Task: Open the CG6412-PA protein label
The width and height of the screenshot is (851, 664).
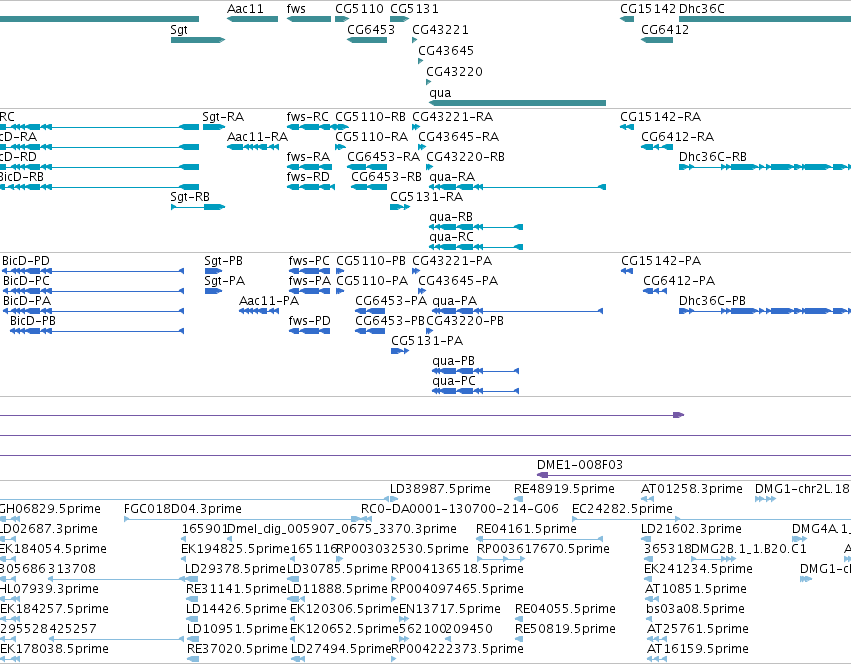Action: (679, 281)
